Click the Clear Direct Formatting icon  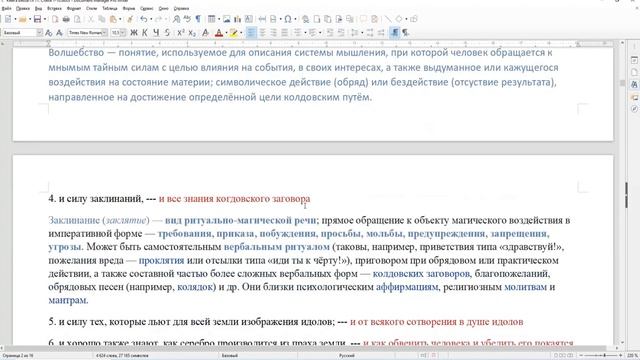point(205,33)
